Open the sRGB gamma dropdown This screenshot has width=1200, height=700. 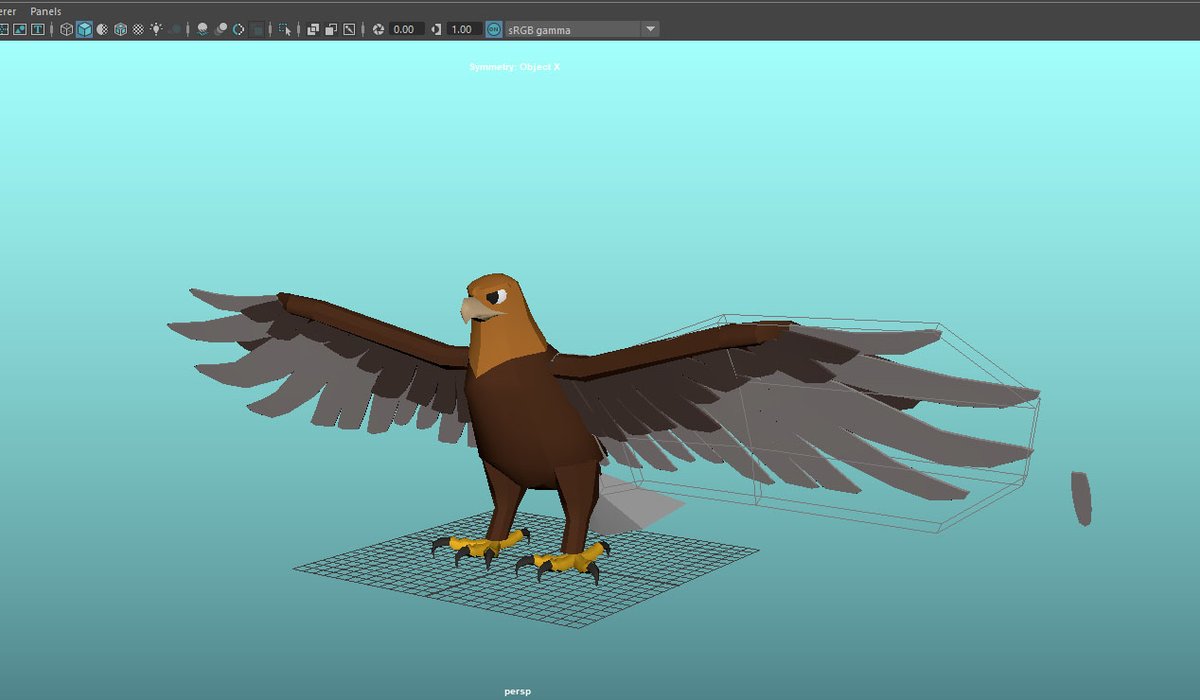pos(582,29)
